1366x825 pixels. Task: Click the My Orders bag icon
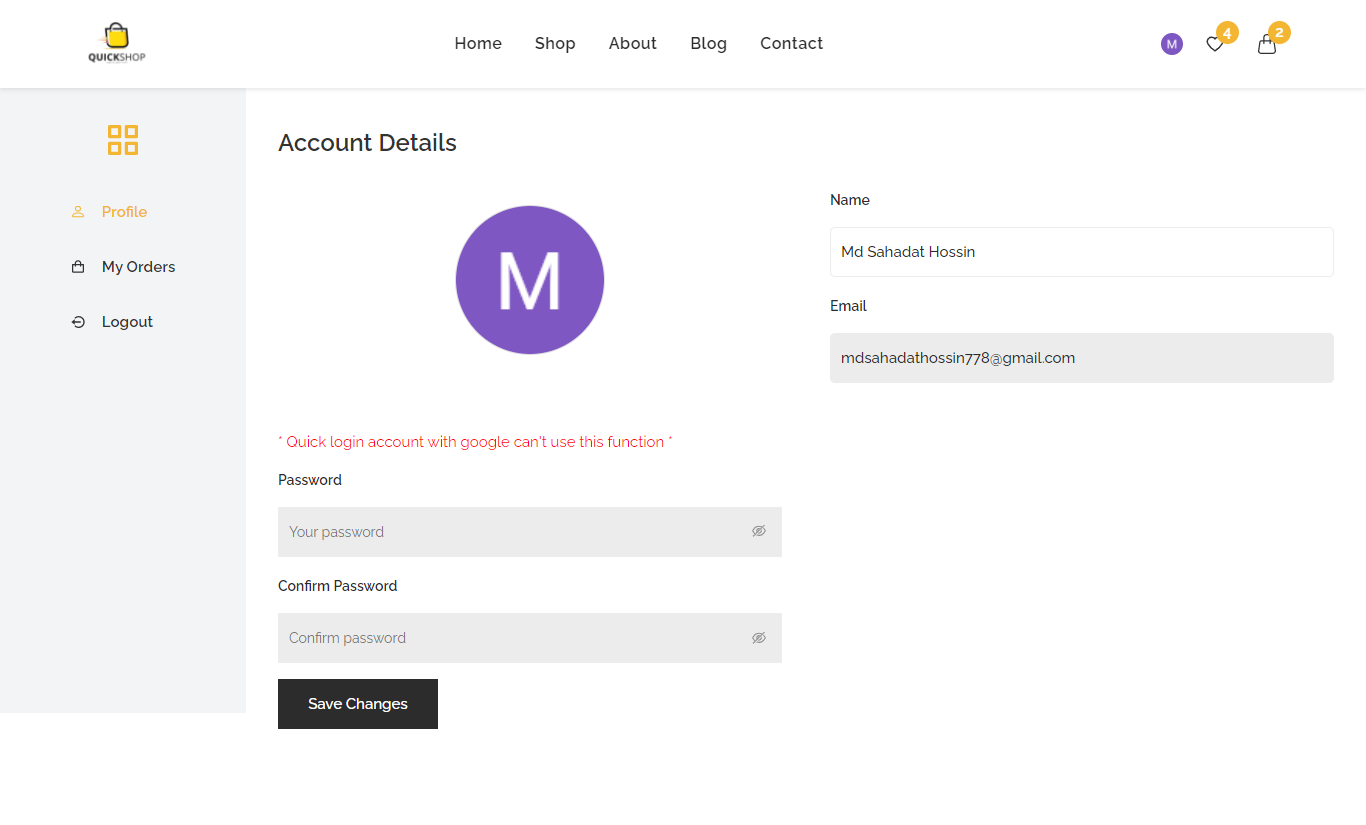(x=78, y=267)
